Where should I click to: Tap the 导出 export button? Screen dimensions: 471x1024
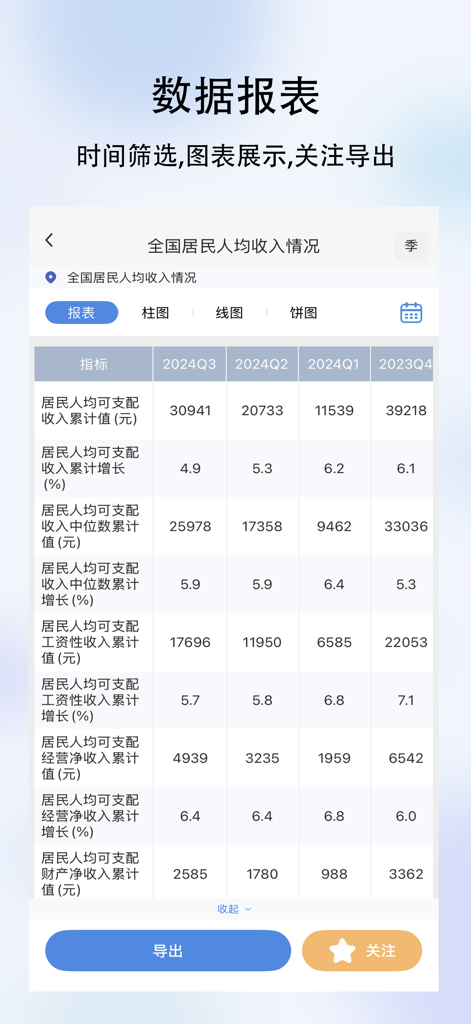(168, 951)
